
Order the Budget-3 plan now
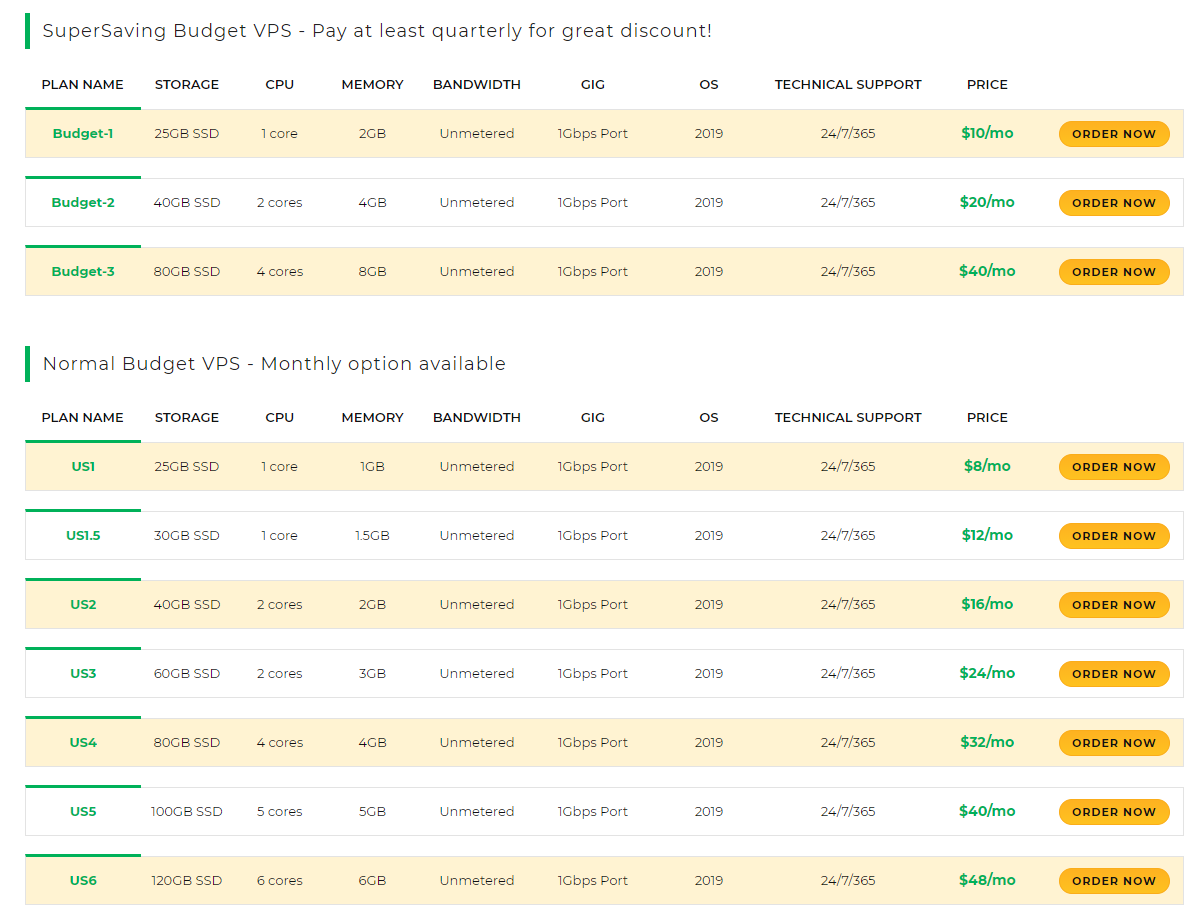(x=1114, y=272)
